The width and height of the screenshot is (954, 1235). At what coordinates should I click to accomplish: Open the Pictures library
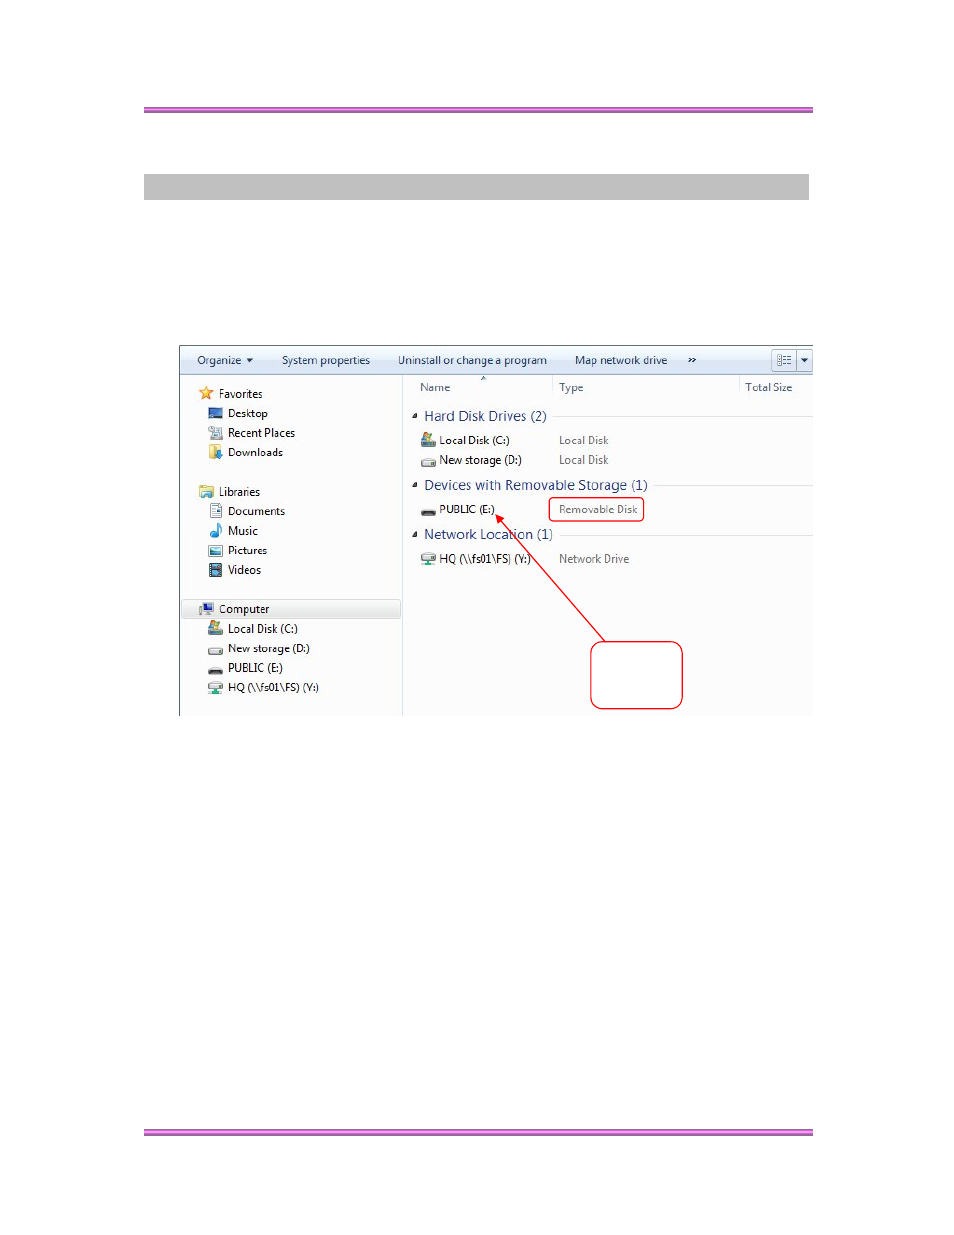[248, 551]
